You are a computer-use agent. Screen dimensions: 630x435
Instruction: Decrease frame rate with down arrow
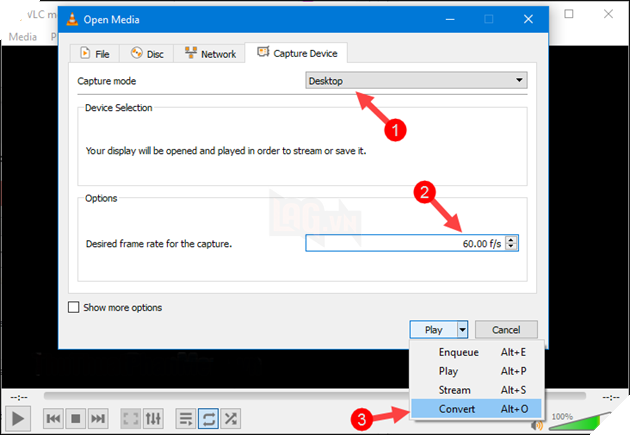pyautogui.click(x=511, y=247)
